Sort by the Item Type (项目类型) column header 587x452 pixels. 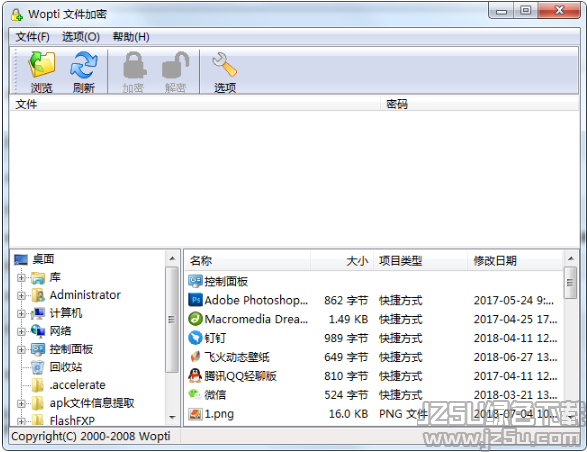coord(420,261)
